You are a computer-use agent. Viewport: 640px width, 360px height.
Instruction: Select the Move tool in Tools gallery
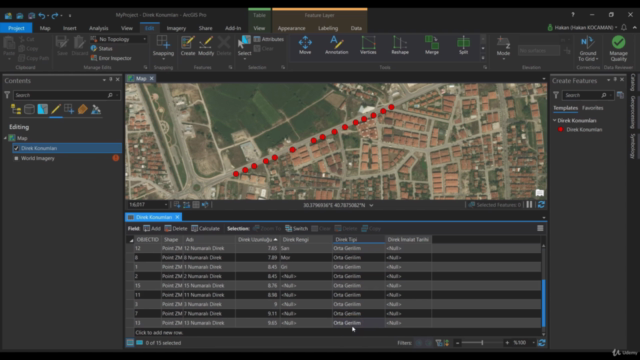[305, 45]
